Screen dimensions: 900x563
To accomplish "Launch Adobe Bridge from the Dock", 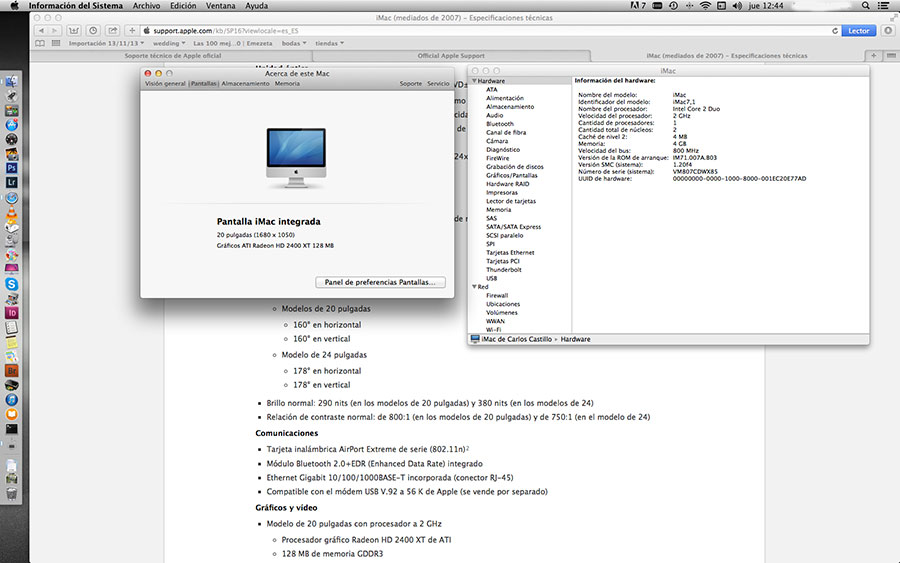I will (11, 371).
